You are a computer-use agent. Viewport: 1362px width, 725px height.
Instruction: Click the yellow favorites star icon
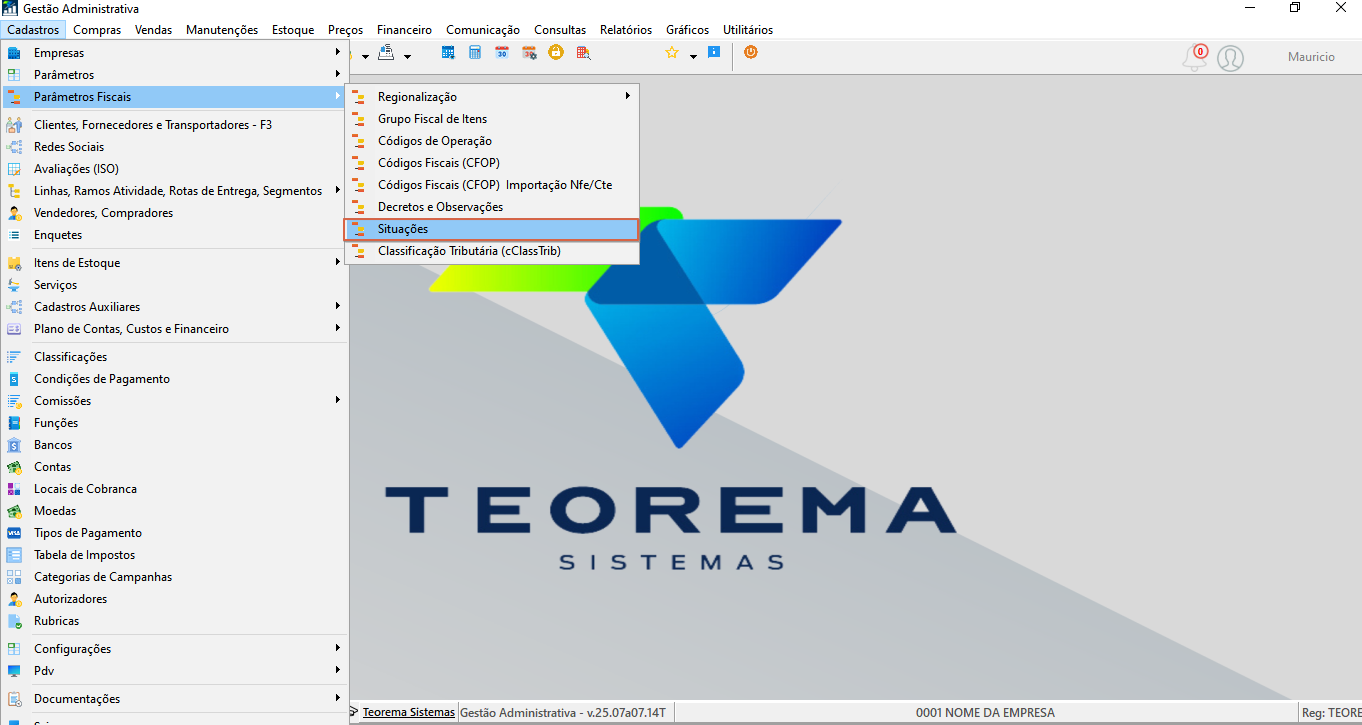pos(672,53)
